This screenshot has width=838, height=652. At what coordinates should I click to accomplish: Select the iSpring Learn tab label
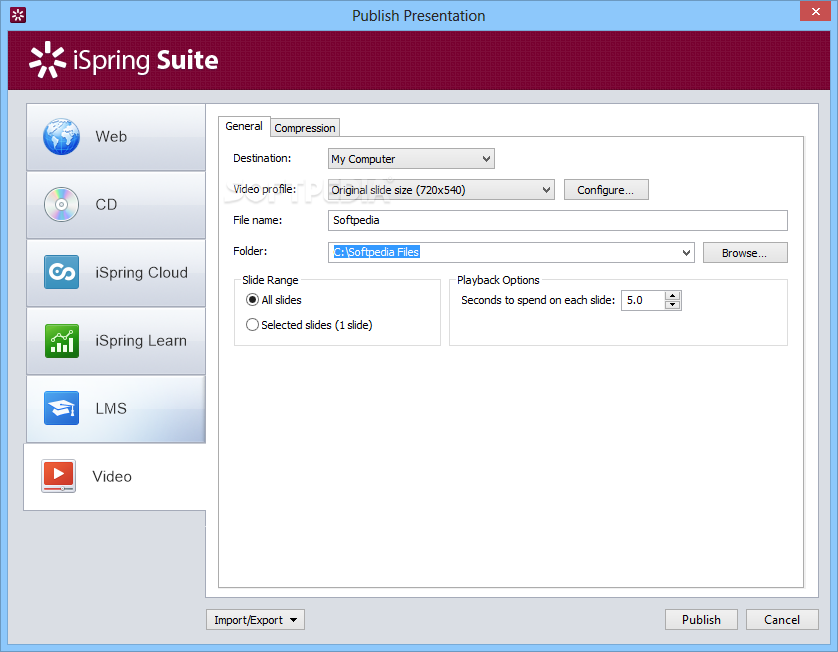[x=141, y=340]
